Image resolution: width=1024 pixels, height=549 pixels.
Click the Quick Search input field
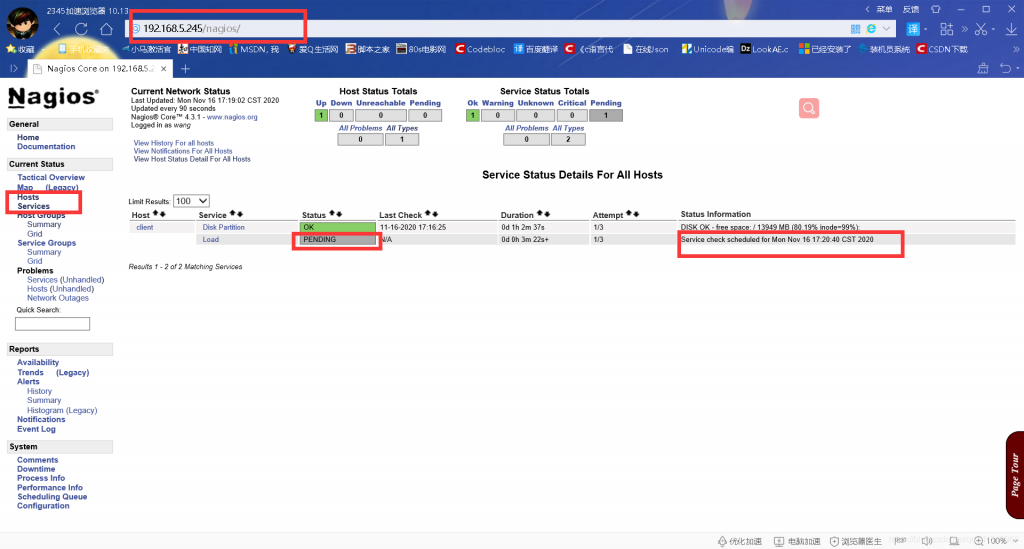coord(53,324)
